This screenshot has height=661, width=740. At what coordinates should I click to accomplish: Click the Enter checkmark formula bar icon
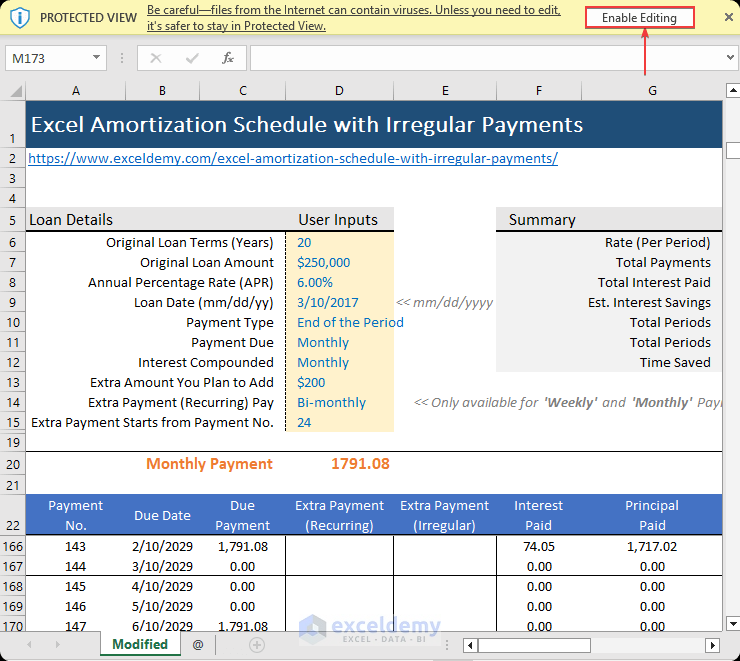192,58
